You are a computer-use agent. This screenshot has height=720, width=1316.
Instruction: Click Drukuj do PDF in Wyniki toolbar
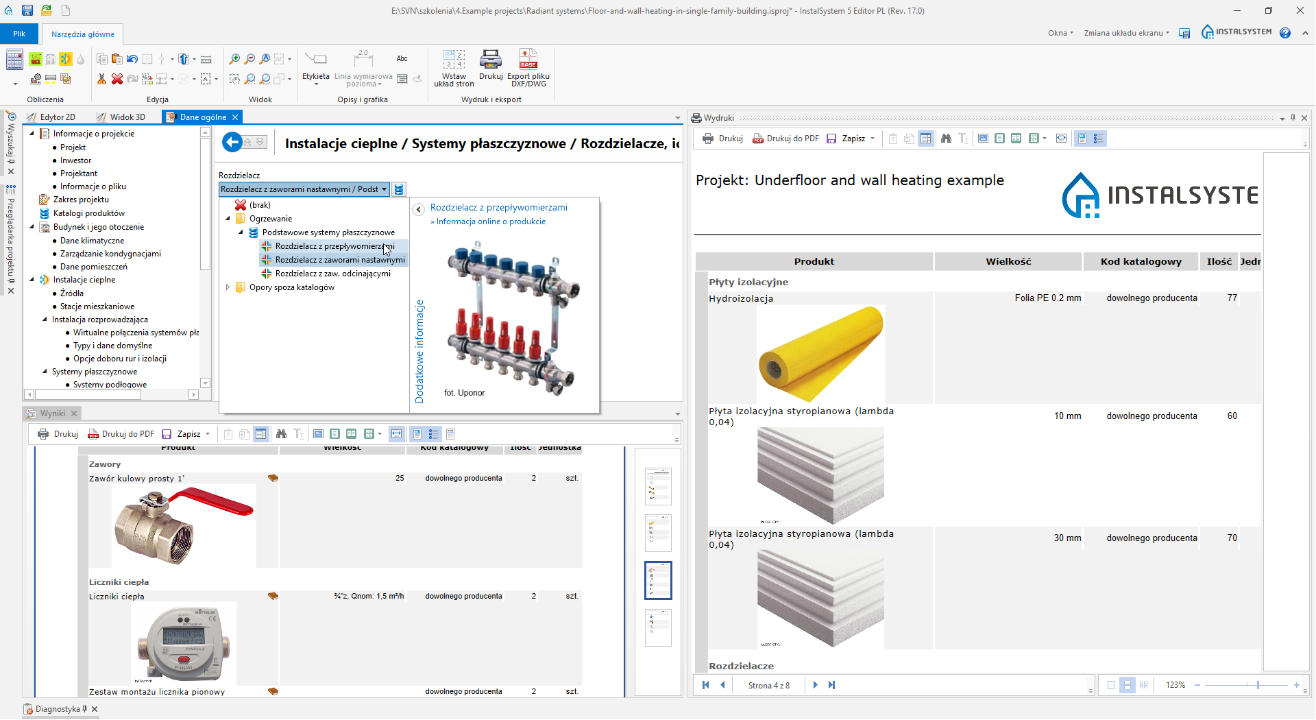[x=120, y=434]
